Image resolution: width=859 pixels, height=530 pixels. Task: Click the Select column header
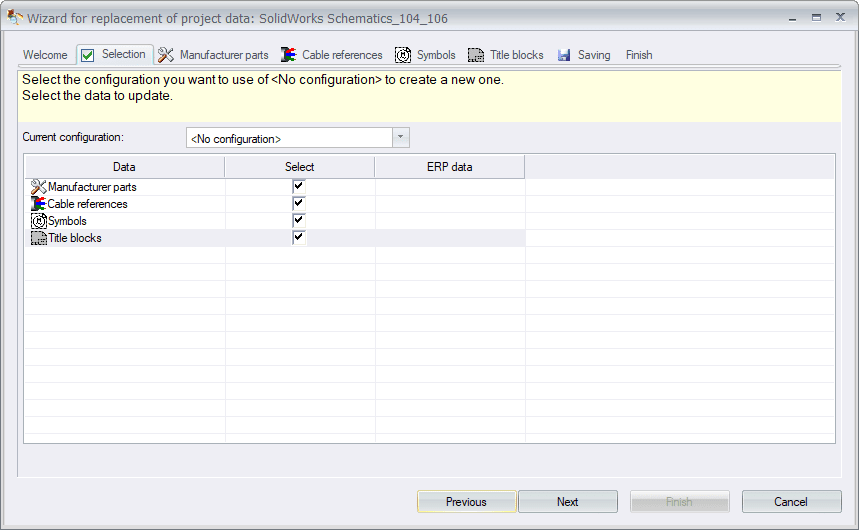pyautogui.click(x=299, y=167)
